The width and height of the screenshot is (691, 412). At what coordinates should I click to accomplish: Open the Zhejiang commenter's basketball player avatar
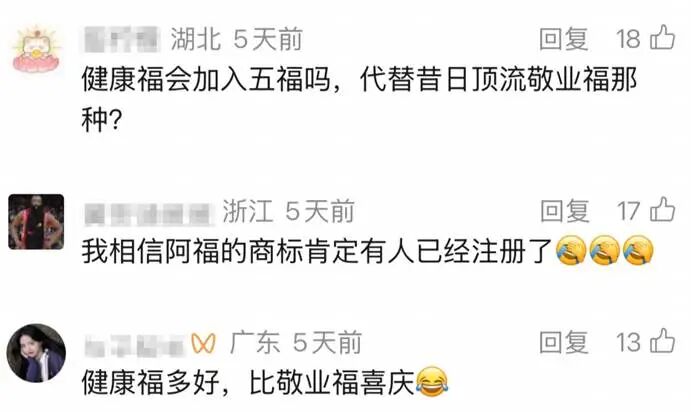point(36,222)
